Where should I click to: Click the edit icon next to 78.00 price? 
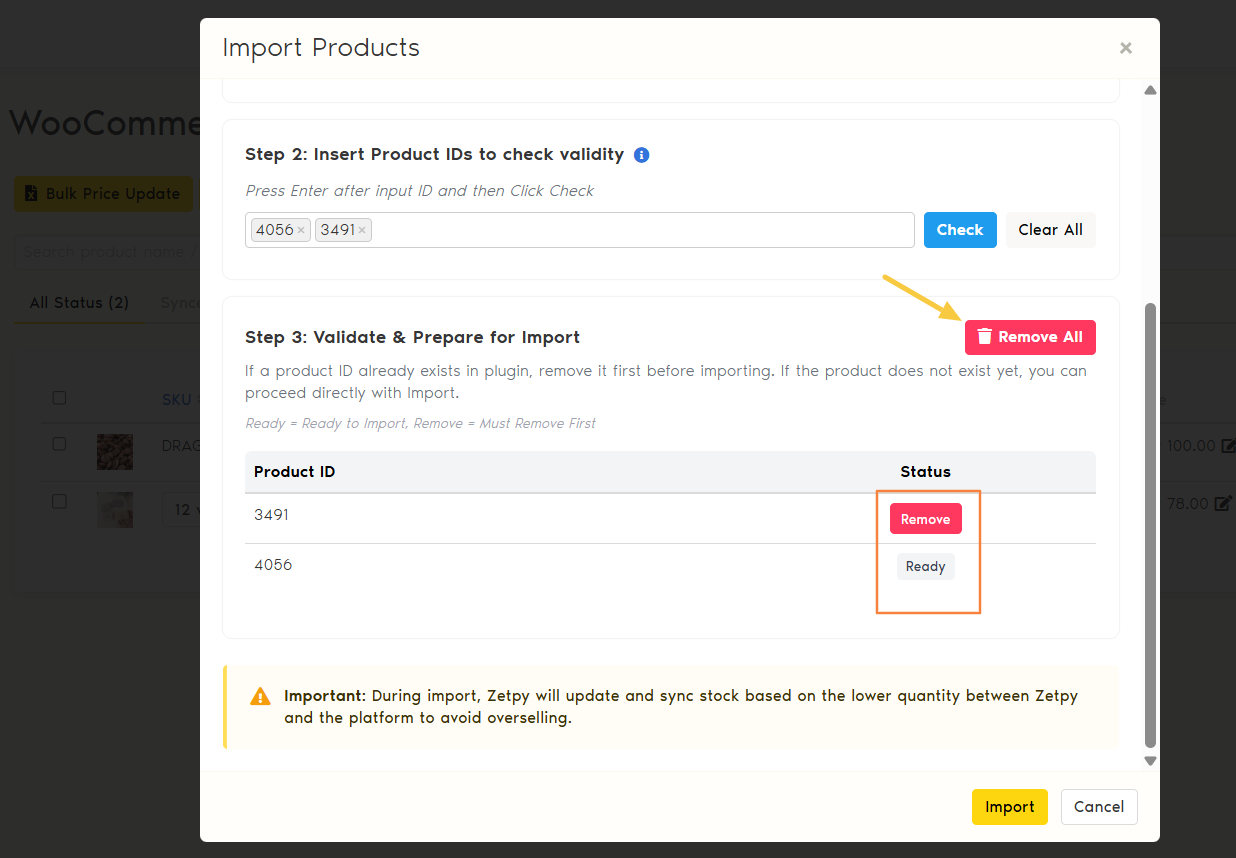[1222, 504]
